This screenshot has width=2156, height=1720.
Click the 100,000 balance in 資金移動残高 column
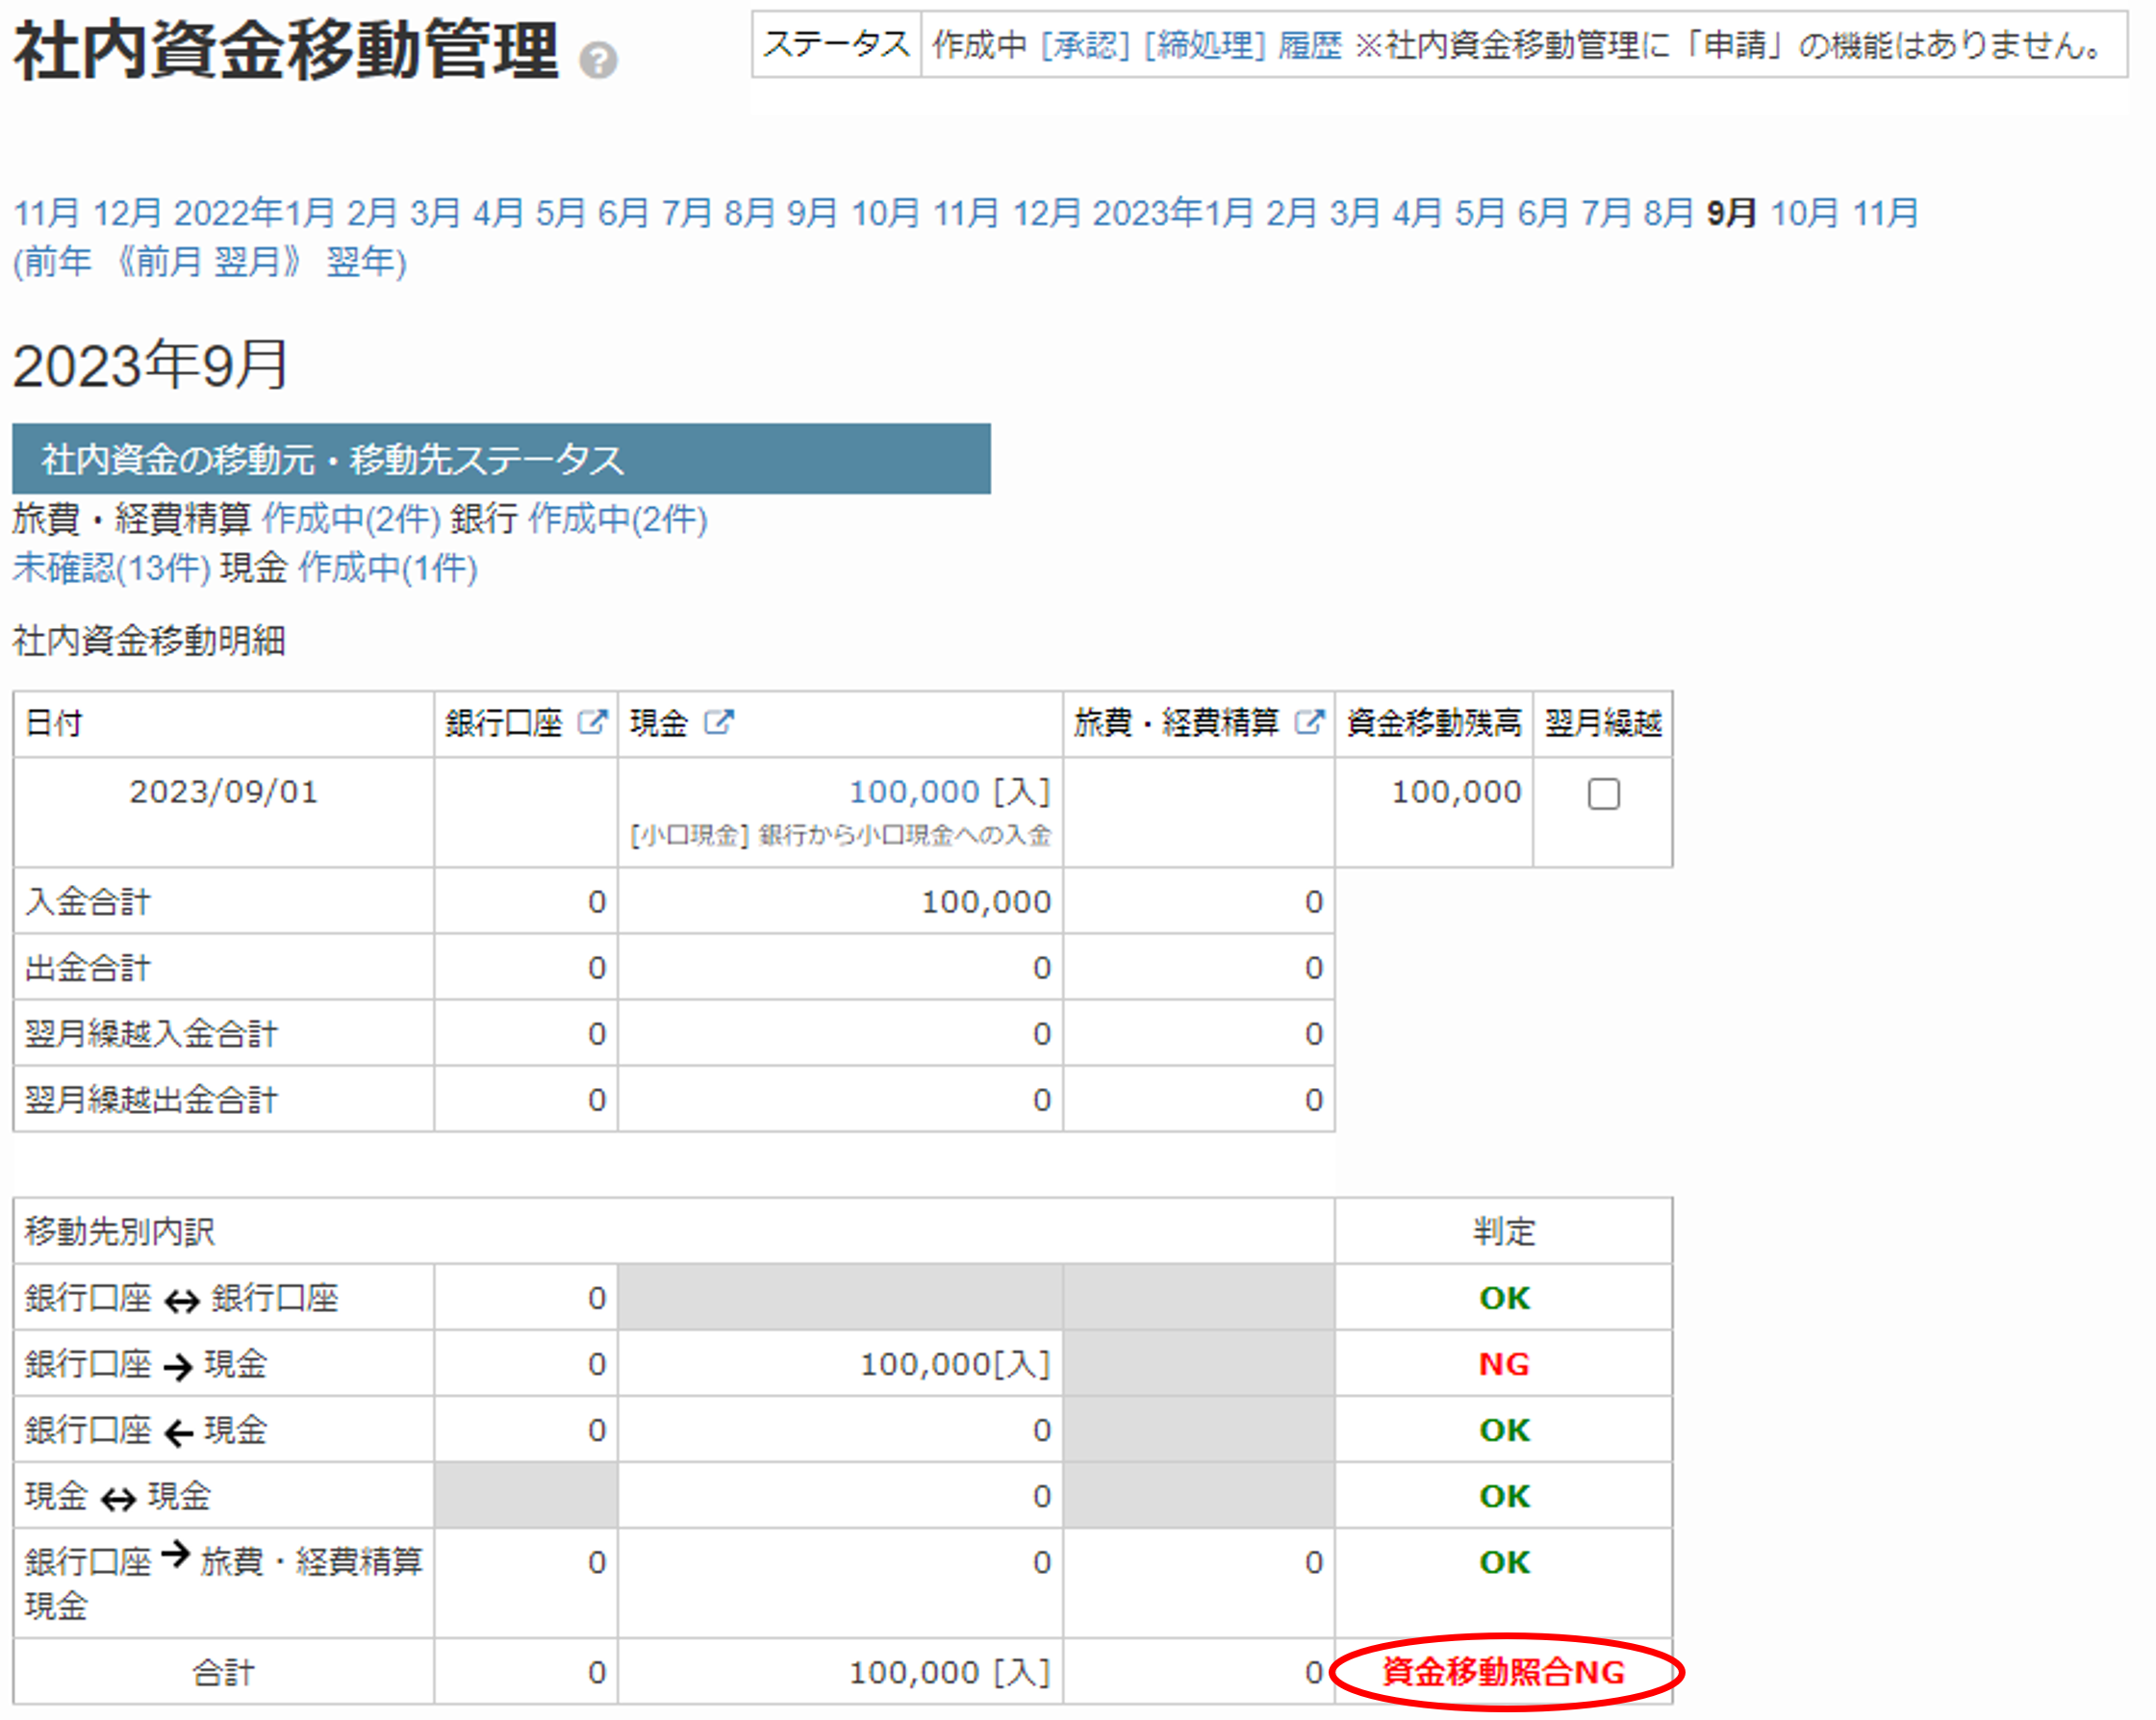tap(1456, 792)
